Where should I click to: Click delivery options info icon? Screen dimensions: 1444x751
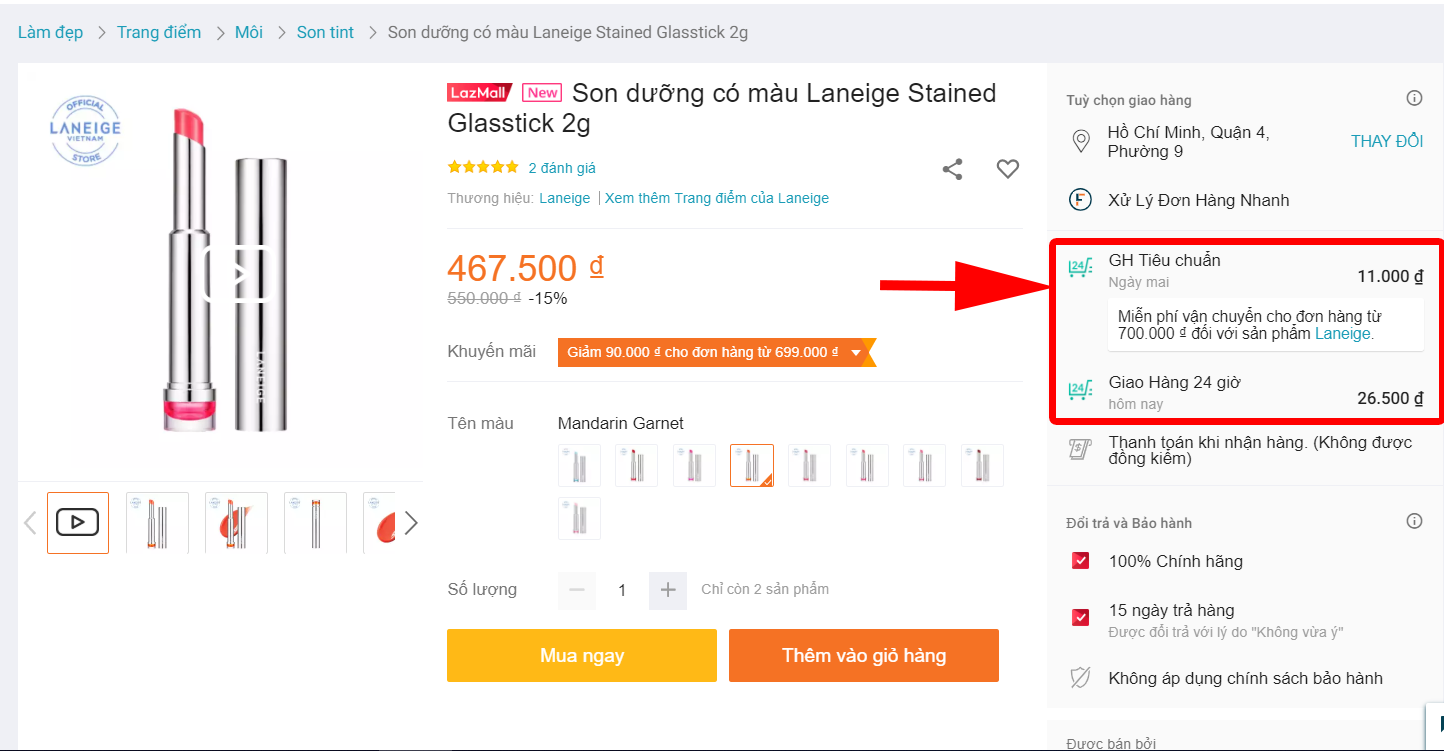(1414, 98)
